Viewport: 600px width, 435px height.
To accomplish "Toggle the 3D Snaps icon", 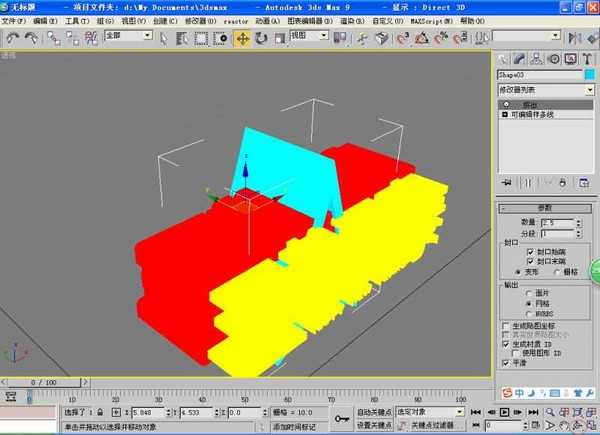I will 403,38.
